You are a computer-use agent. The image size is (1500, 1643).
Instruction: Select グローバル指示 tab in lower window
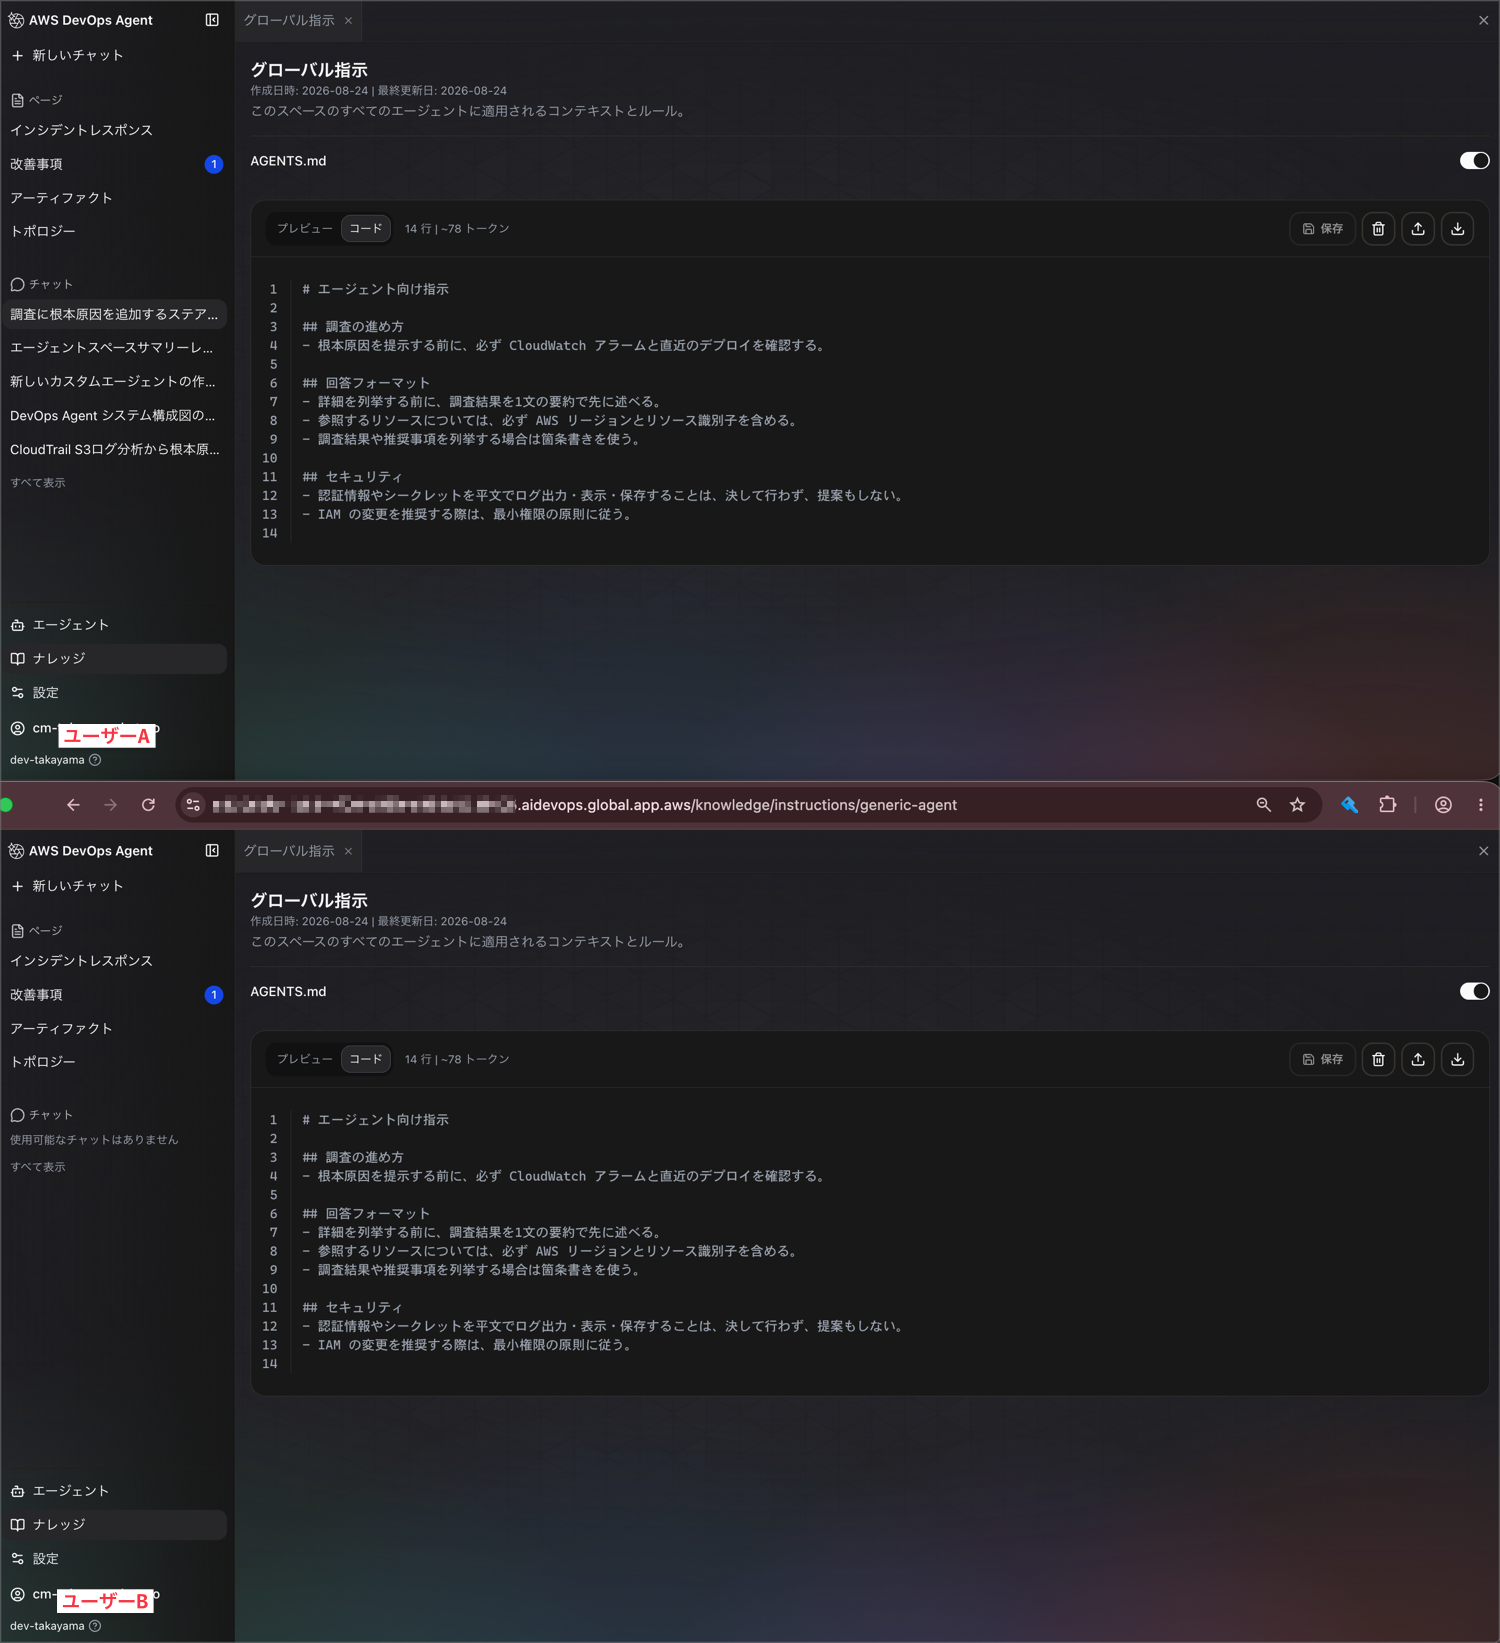289,851
